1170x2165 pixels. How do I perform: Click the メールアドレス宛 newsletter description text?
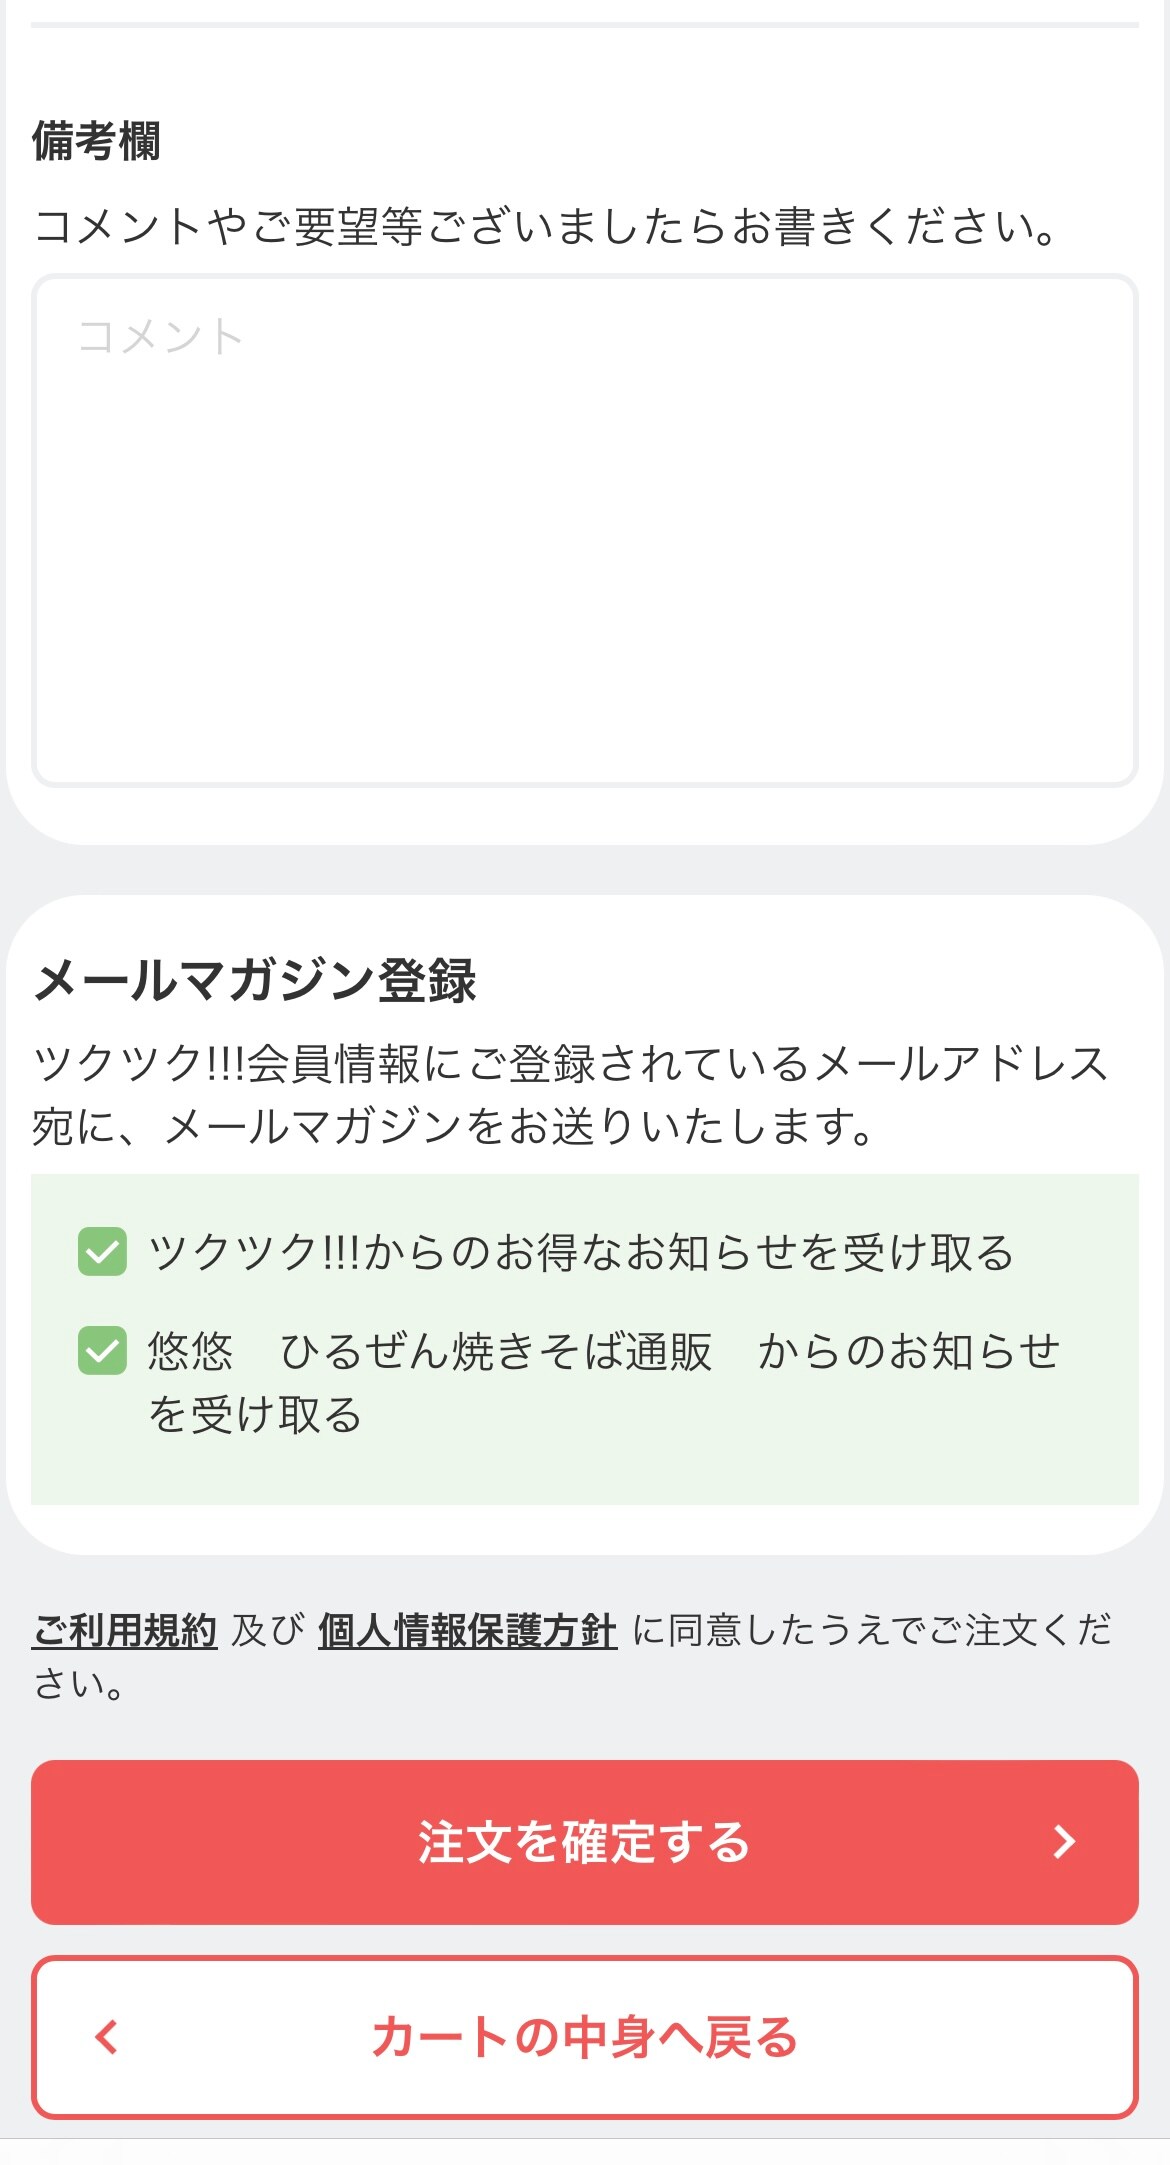(570, 1094)
